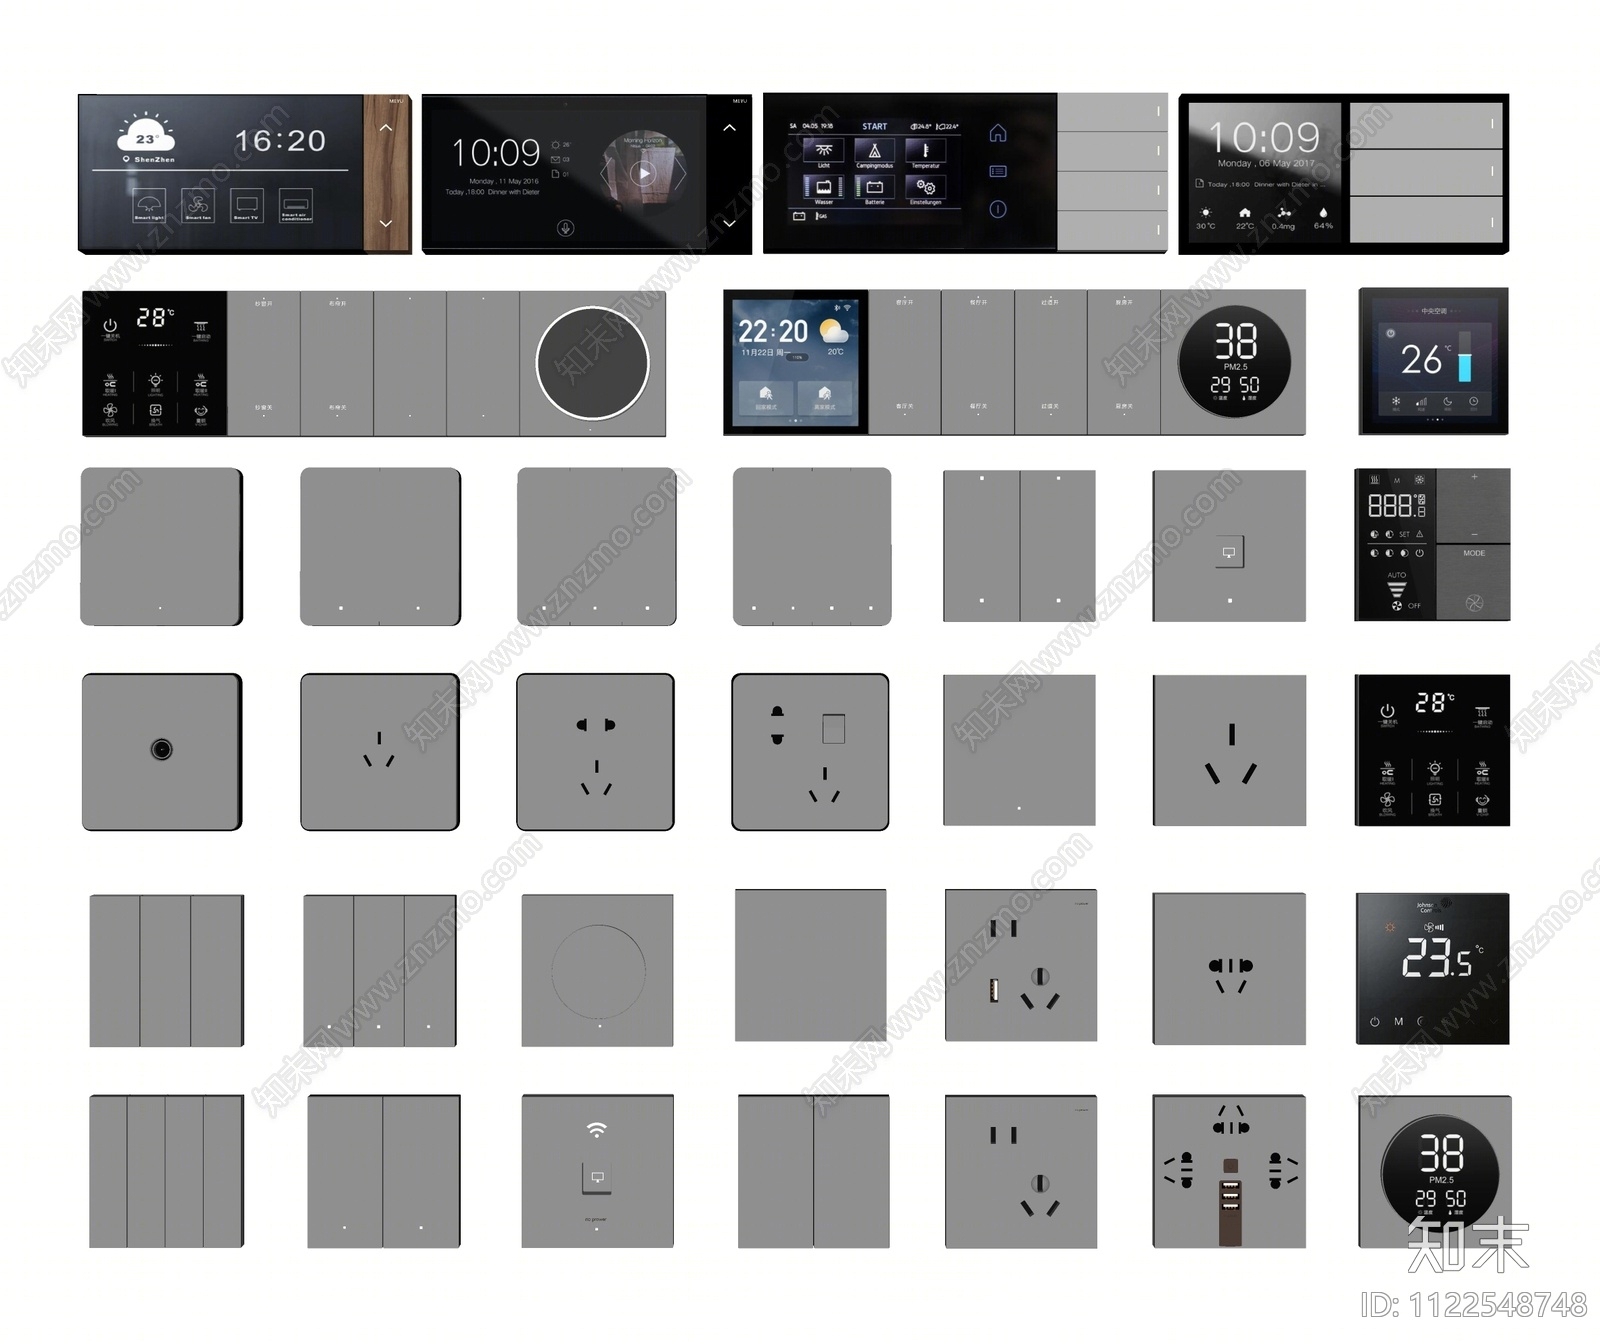Tap M mode on the Johnson Controls thermostat

click(1398, 1022)
